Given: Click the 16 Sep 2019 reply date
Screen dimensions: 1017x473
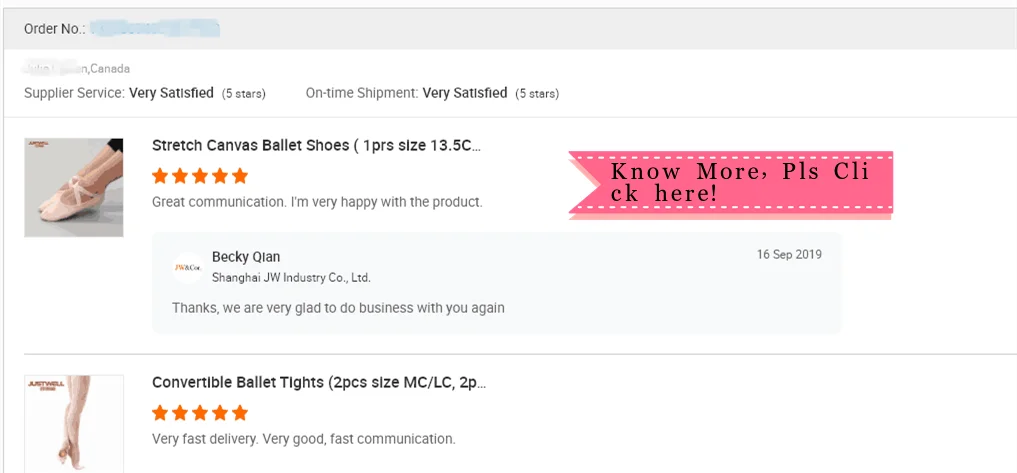Looking at the screenshot, I should (788, 254).
